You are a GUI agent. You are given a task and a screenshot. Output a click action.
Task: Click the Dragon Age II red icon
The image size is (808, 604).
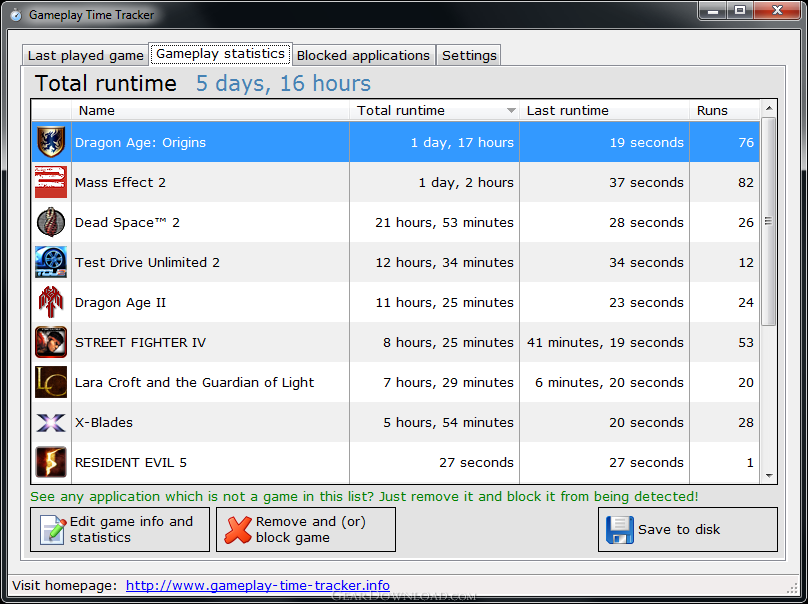click(51, 302)
